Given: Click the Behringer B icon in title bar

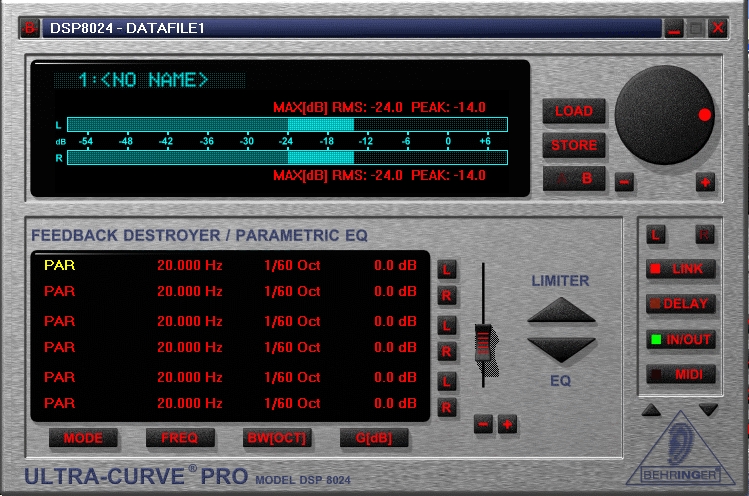Looking at the screenshot, I should [x=30, y=28].
